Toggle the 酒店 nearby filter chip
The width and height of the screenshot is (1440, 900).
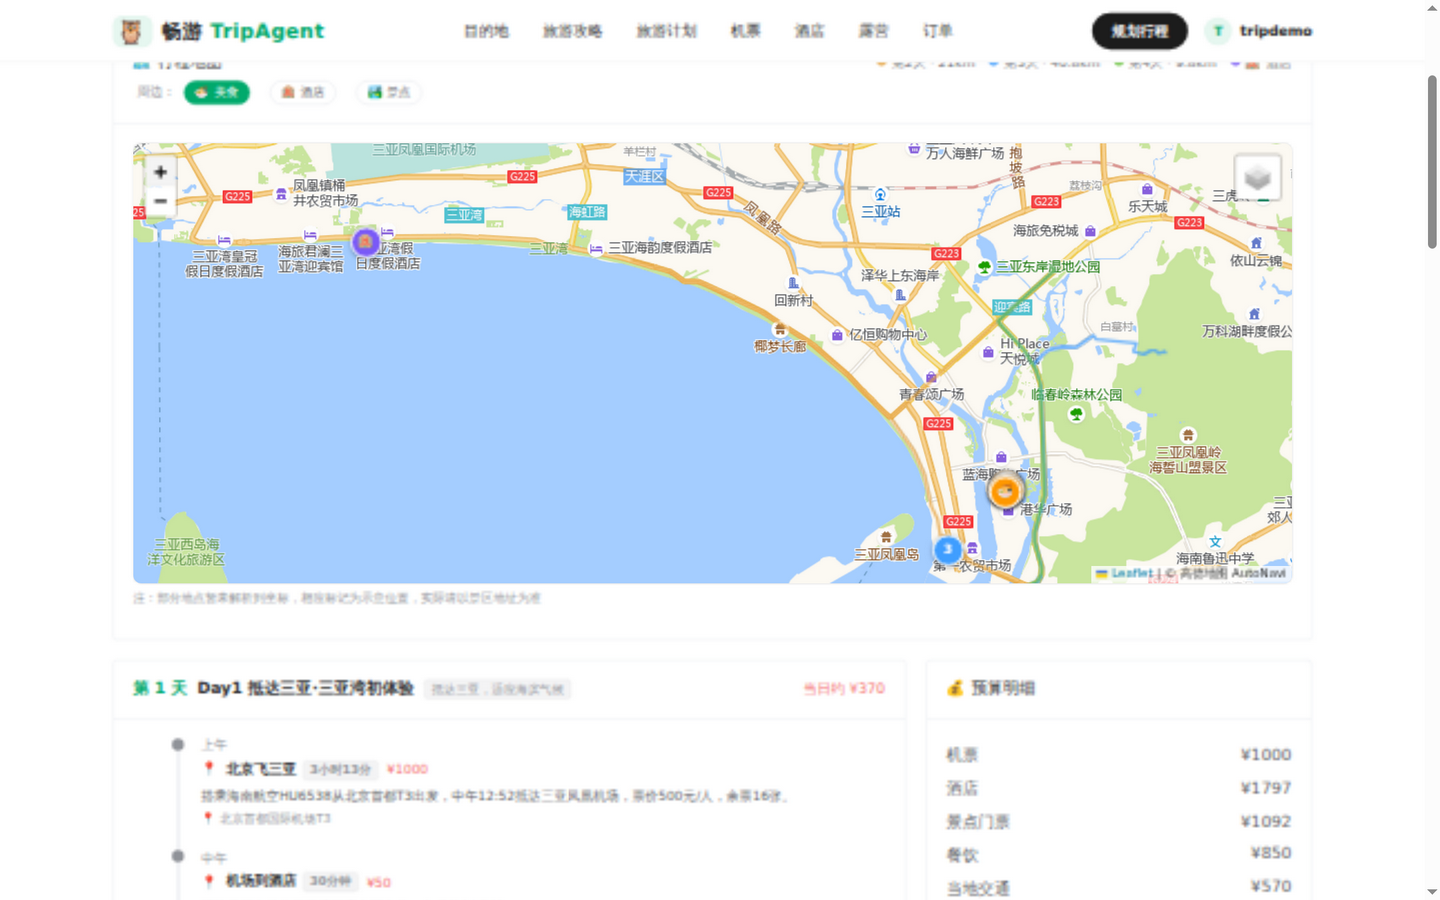[303, 92]
